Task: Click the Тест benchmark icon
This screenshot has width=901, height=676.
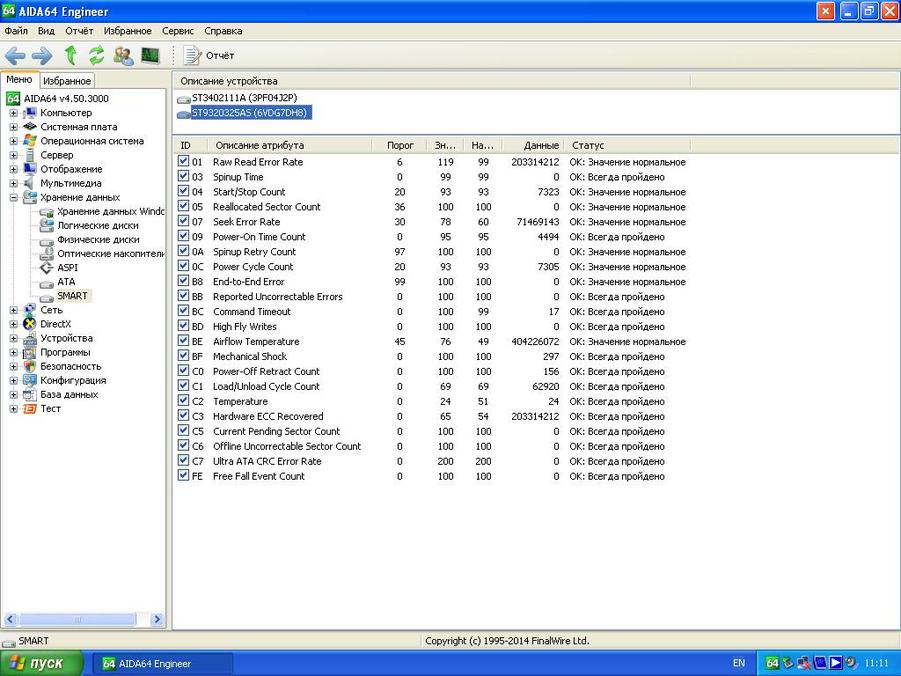Action: pos(30,409)
